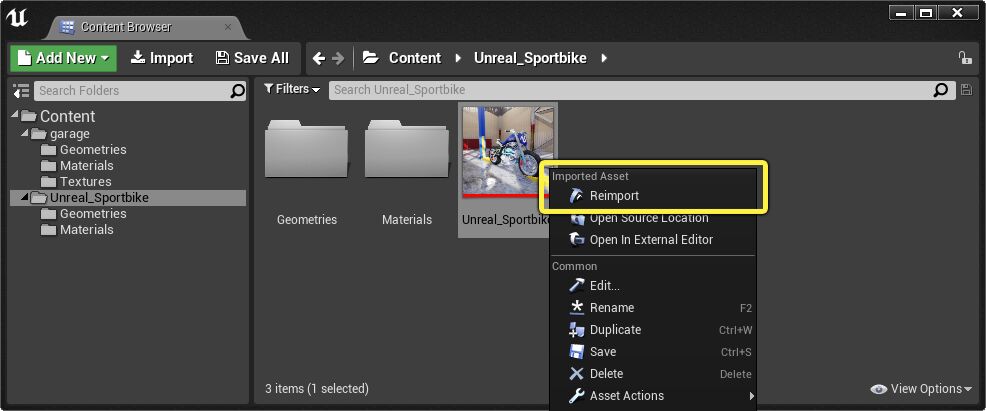Viewport: 986px width, 411px height.
Task: Select Materials under garage
Action: coord(87,165)
